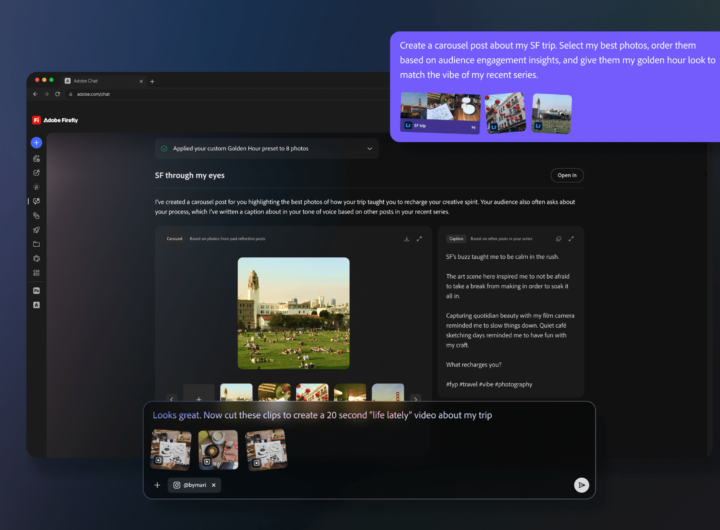Send the prompt with the send arrow
This screenshot has height=530, width=720.
tap(581, 484)
